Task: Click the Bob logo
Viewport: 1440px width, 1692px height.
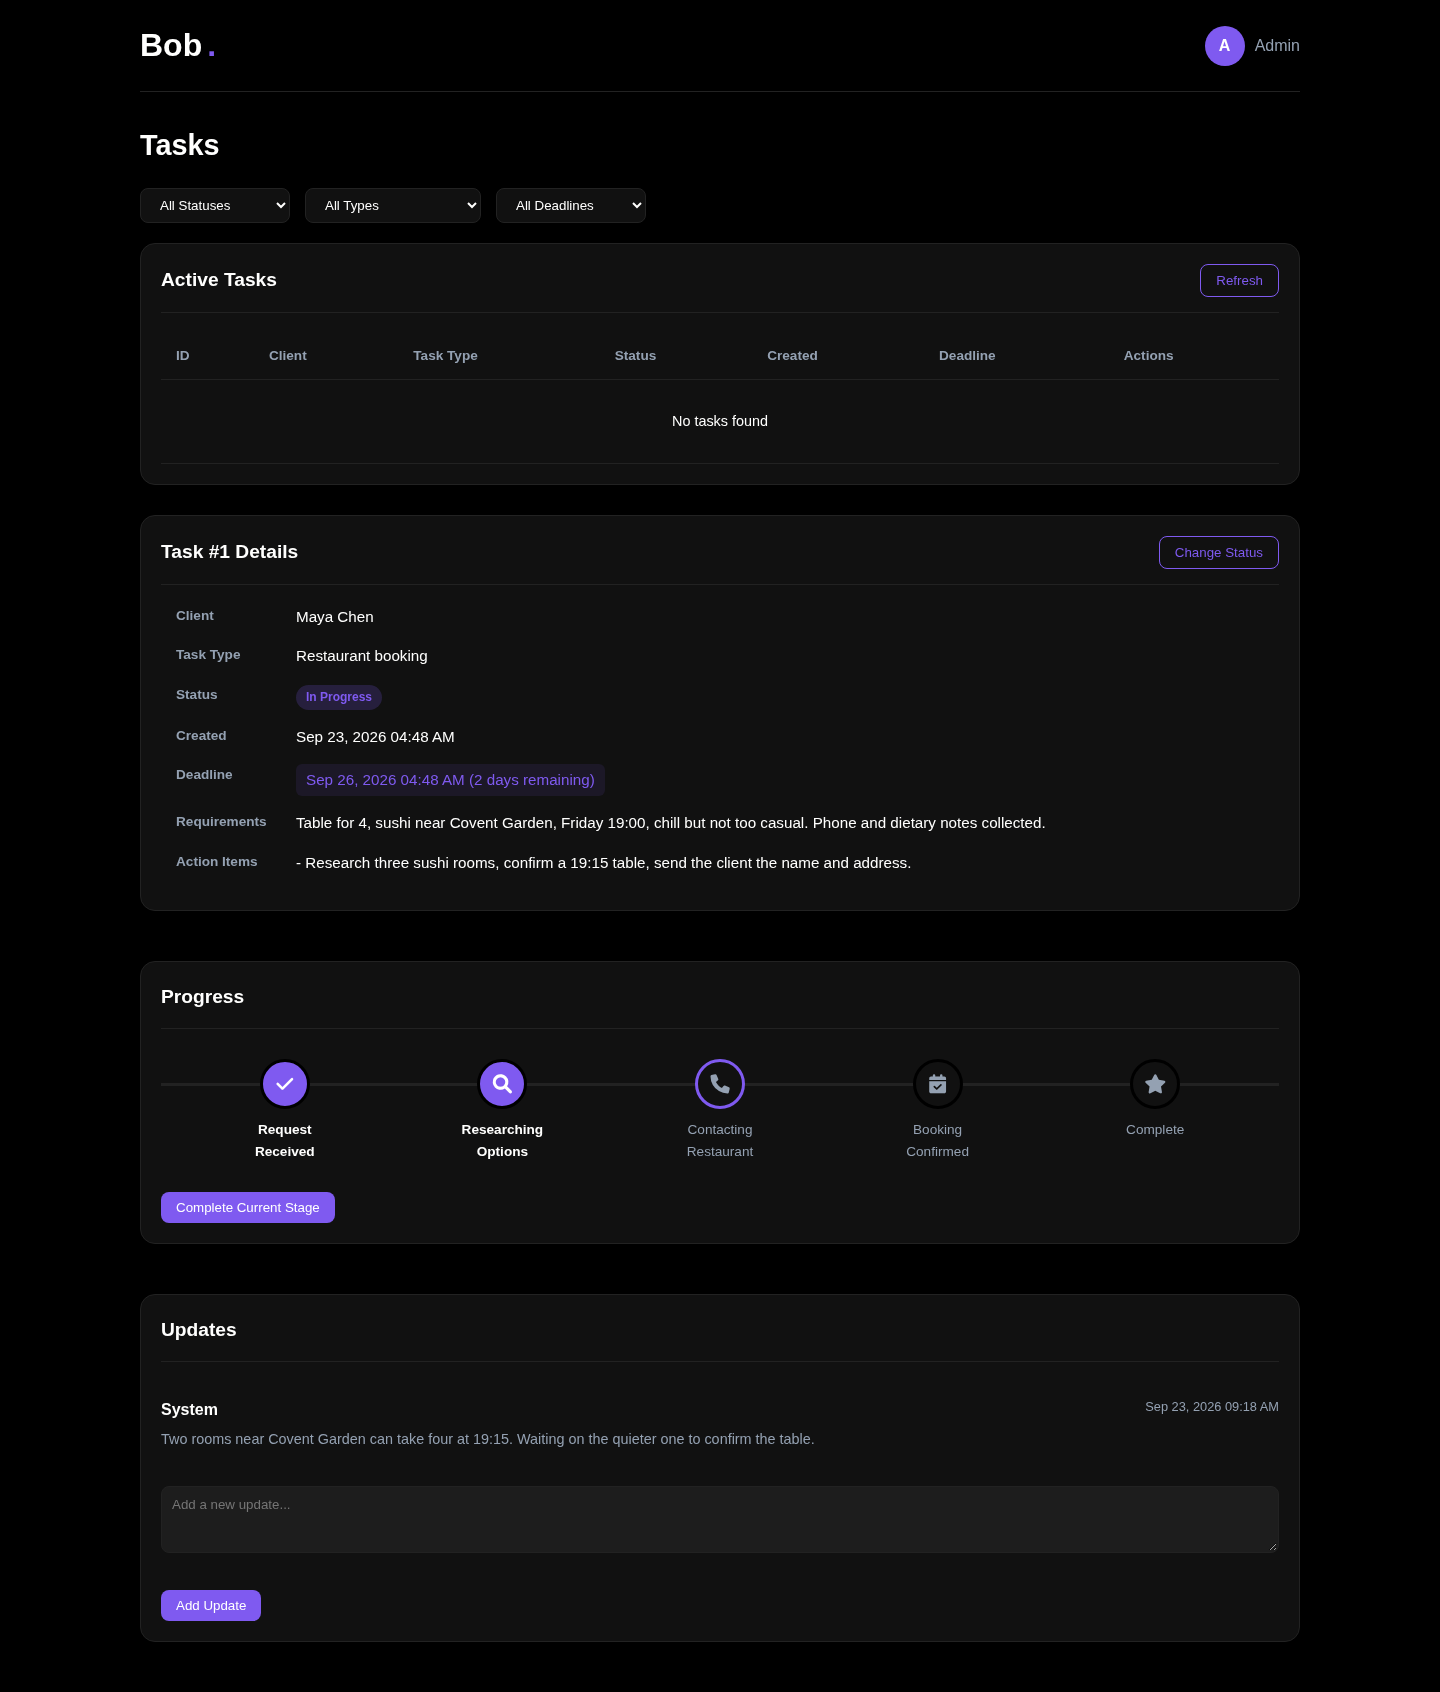Action: 178,46
